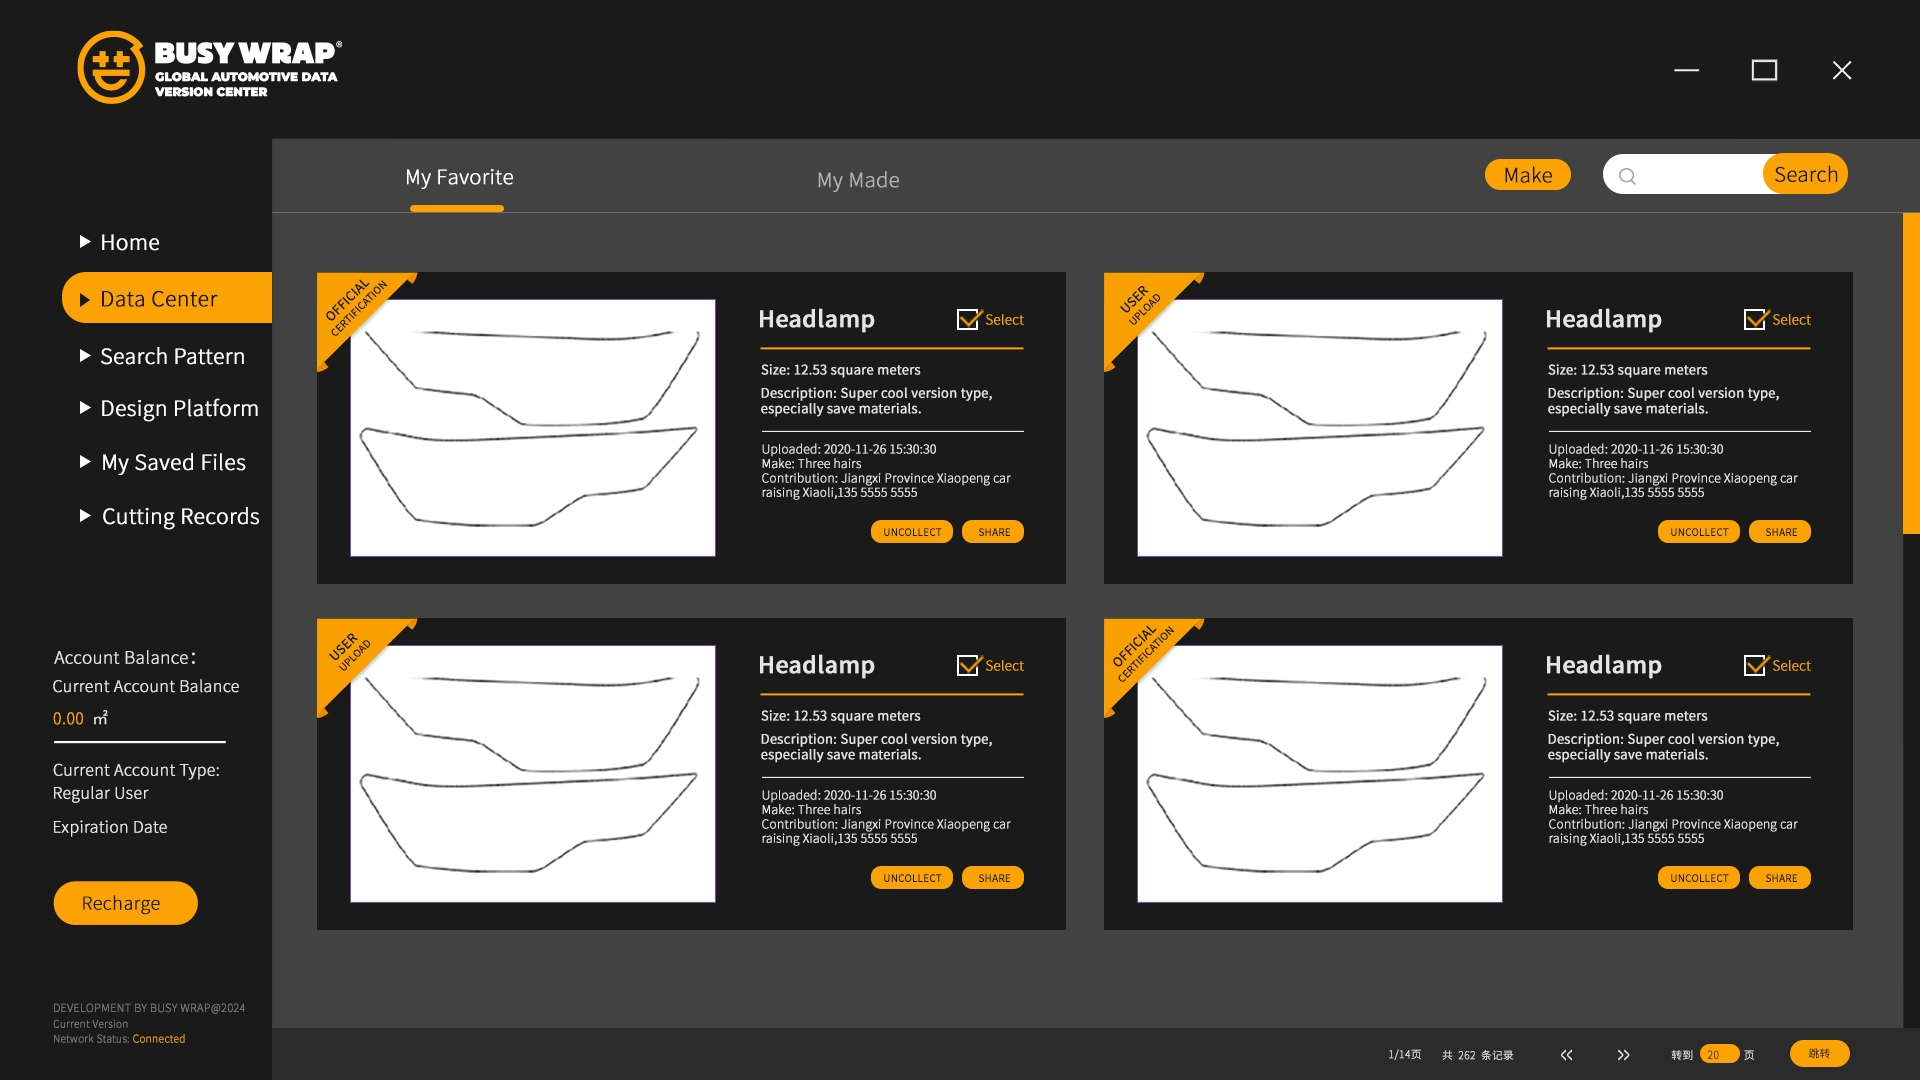Tick Select checkbox on bottom-right Official Headlamp card
Viewport: 1920px width, 1080px height.
pyautogui.click(x=1755, y=665)
